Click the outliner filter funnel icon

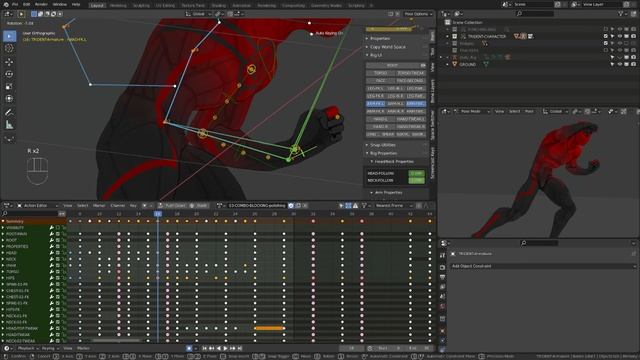pos(621,13)
